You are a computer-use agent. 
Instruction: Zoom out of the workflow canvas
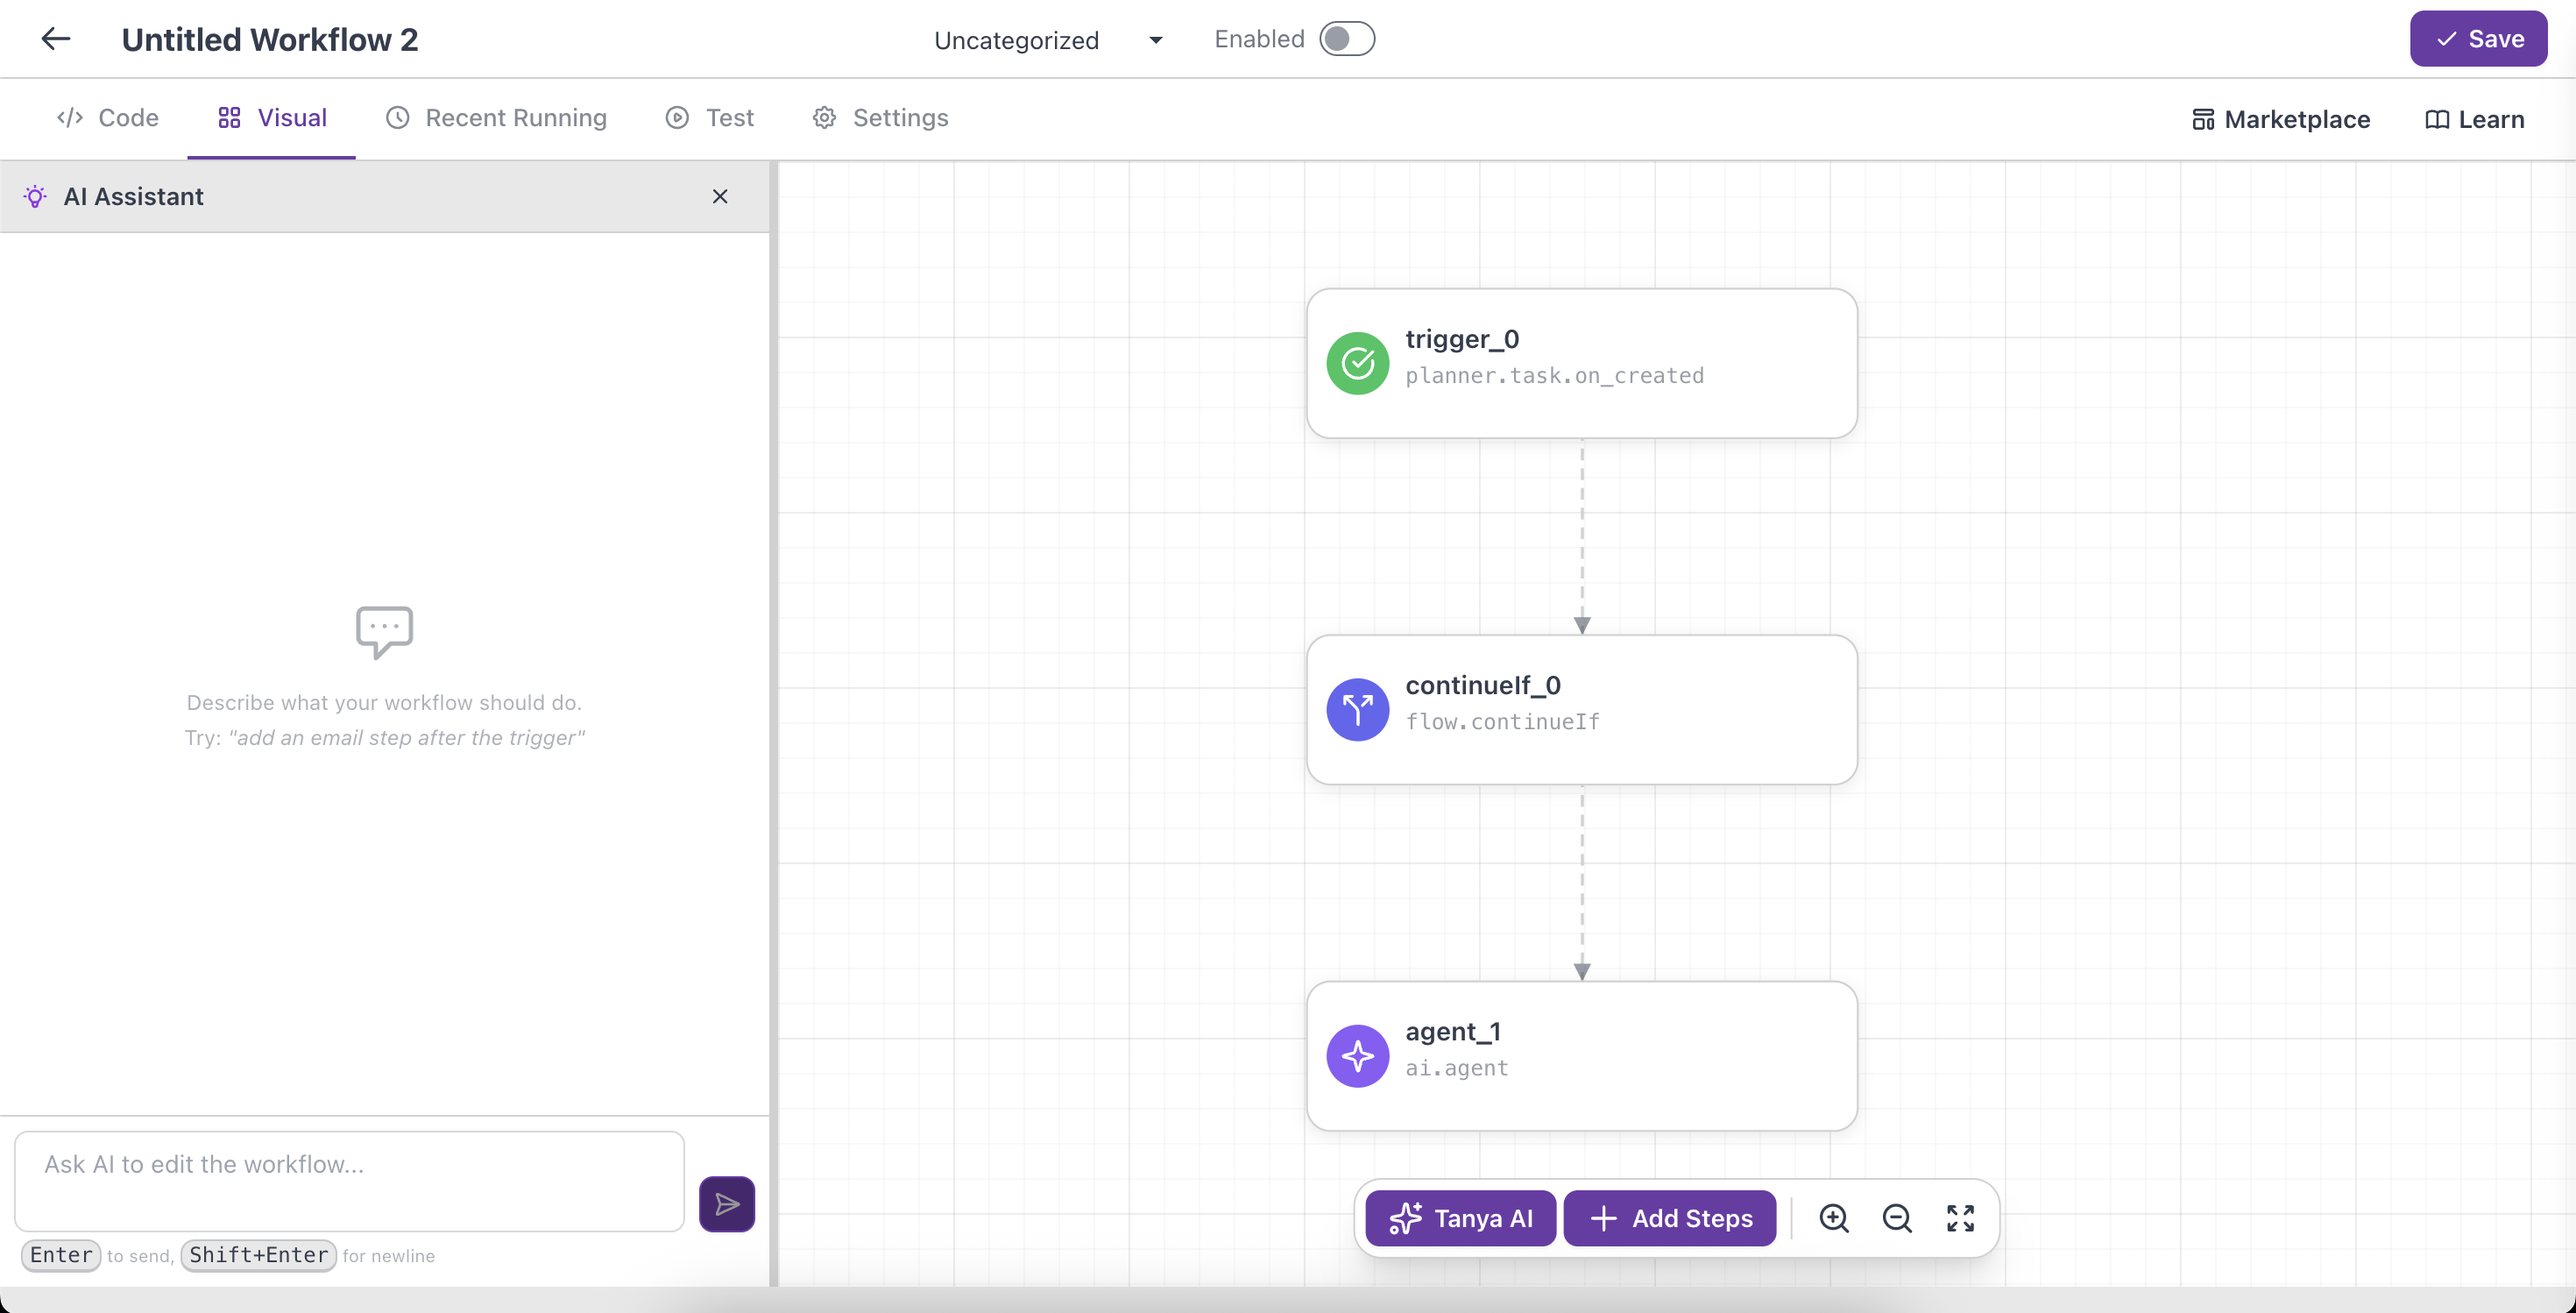coord(1897,1218)
